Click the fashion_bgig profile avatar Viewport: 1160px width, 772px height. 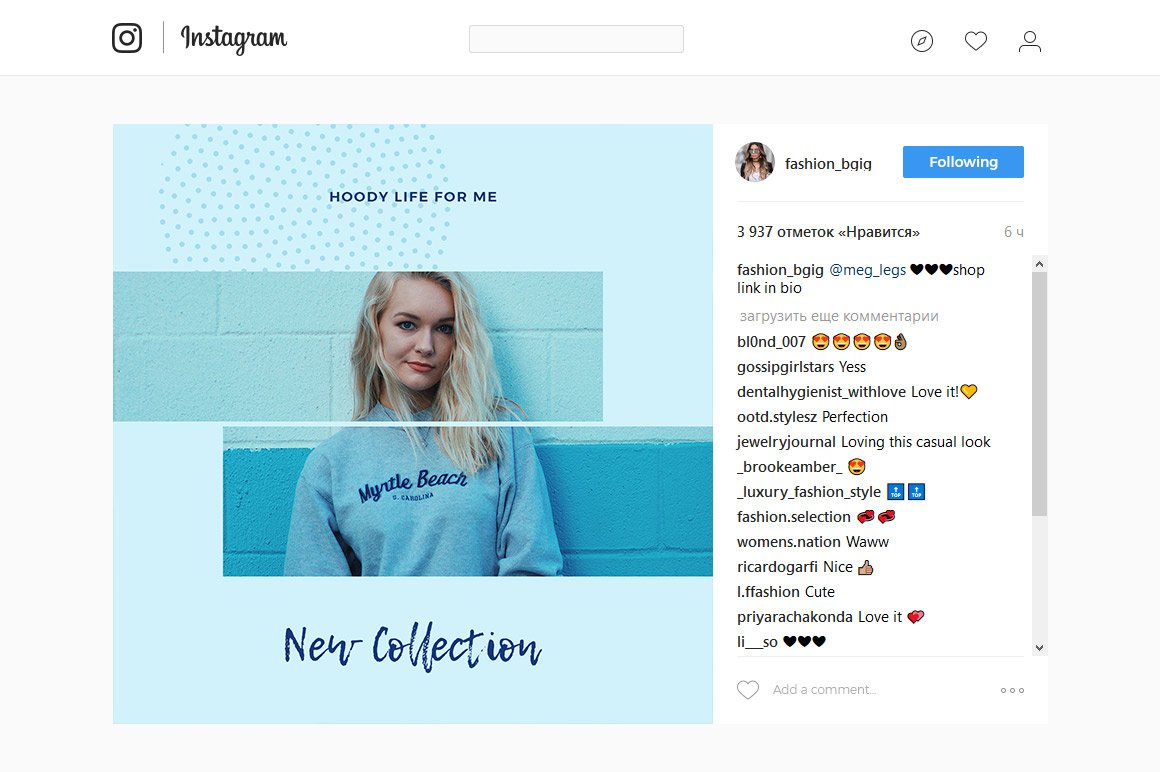[x=755, y=162]
